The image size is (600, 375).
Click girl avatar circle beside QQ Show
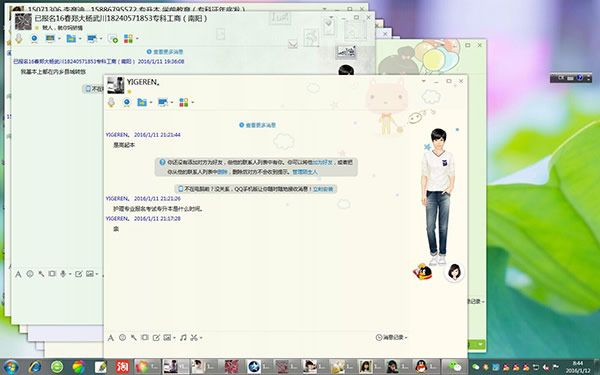(454, 272)
